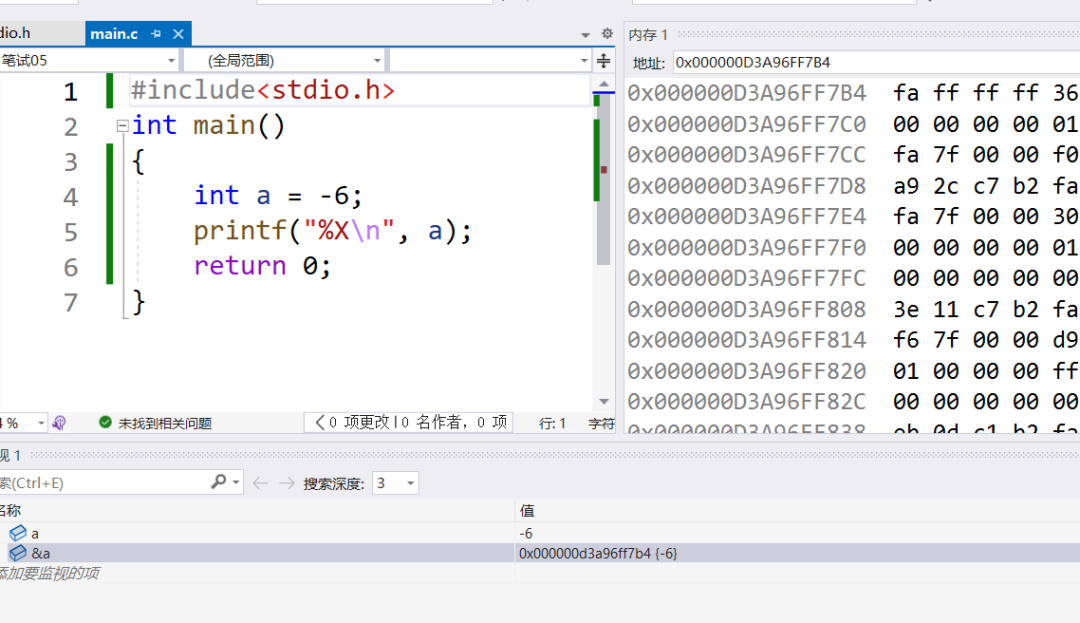This screenshot has height=623, width=1080.
Task: Click line number 7 in gutter
Action: coord(71,302)
